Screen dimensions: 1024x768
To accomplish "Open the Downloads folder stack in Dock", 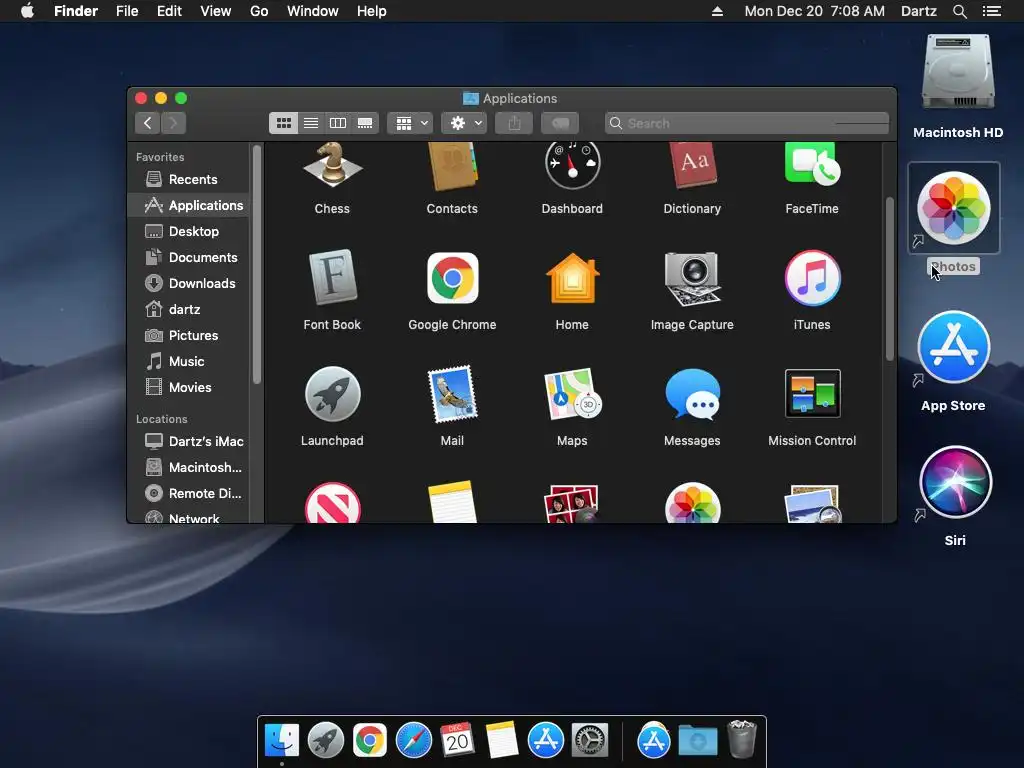I will (x=697, y=740).
